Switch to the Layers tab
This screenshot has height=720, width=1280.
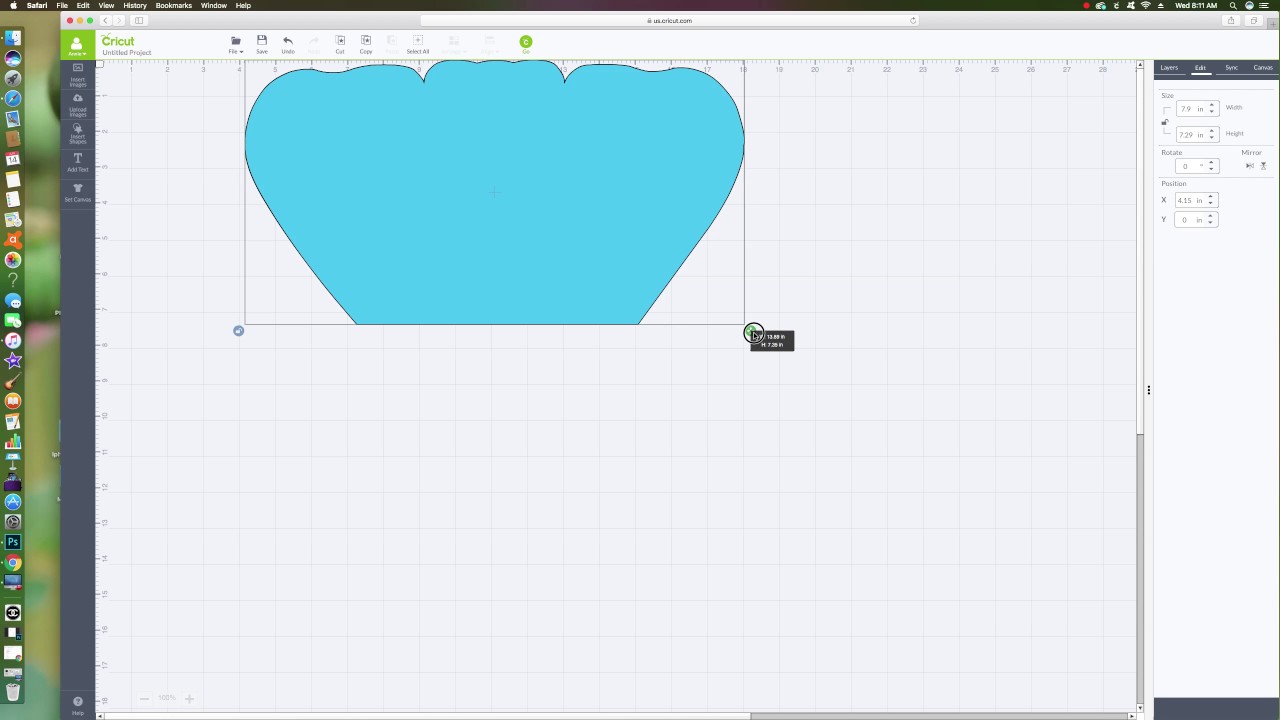(1169, 68)
